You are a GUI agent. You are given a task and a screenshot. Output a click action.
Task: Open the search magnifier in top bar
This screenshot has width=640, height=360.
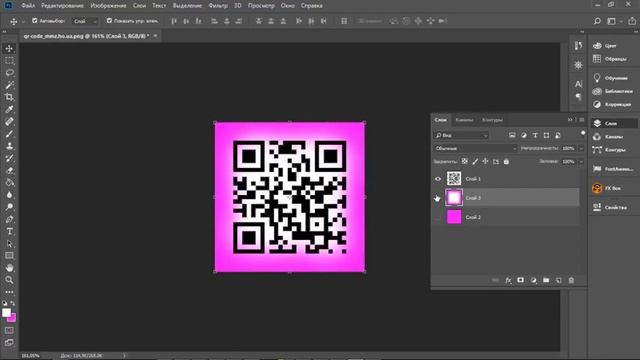tap(597, 21)
